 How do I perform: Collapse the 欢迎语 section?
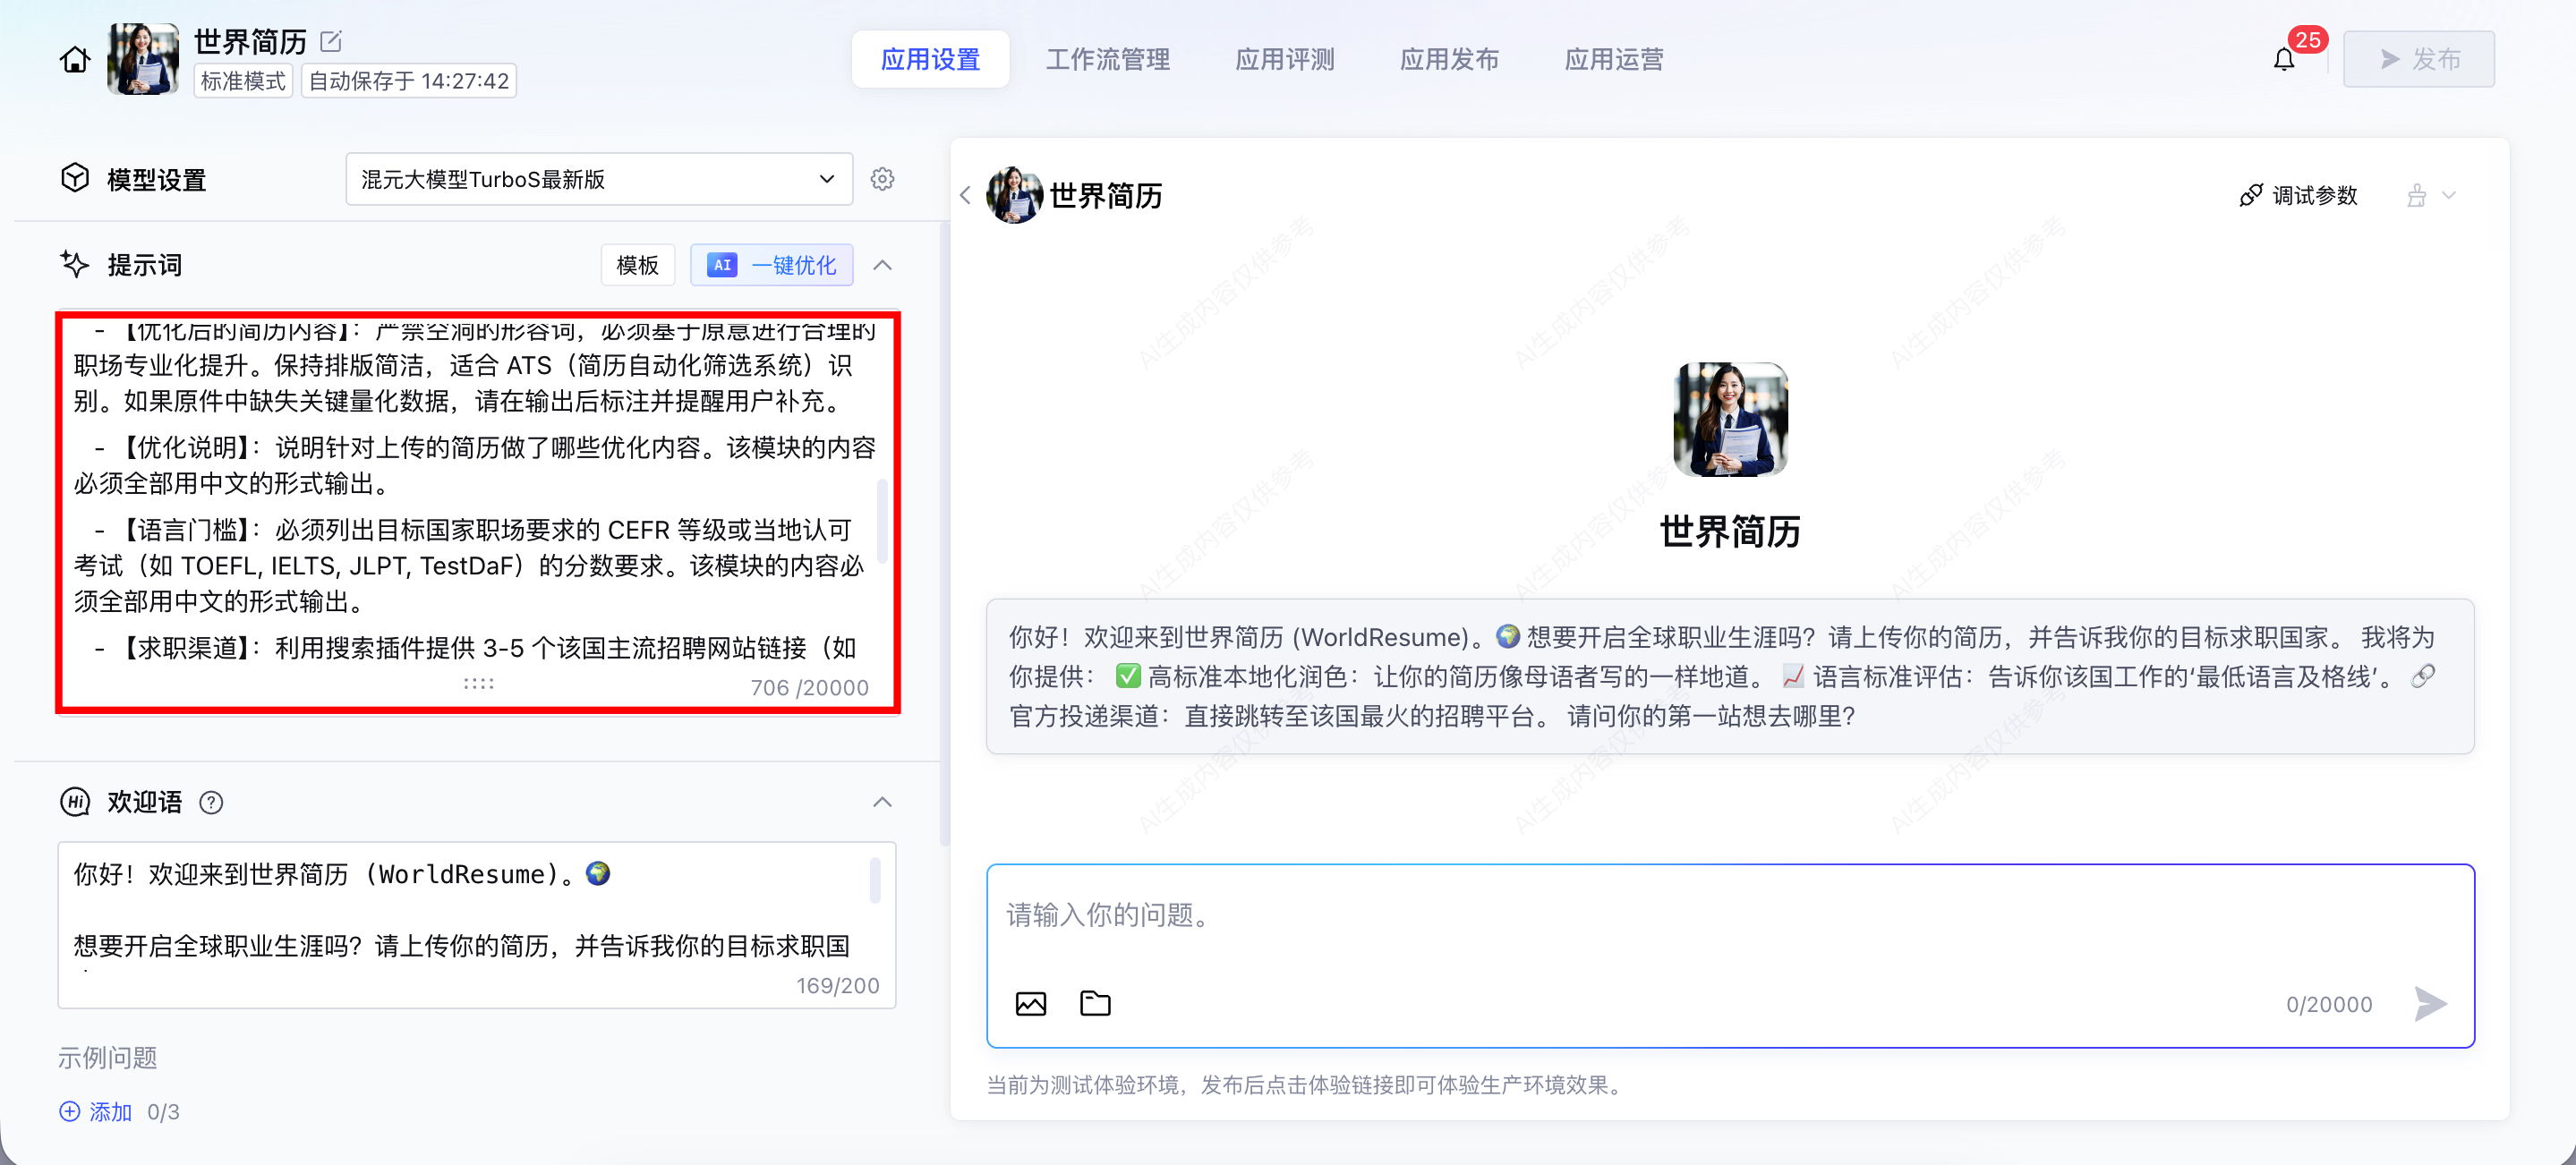[882, 802]
